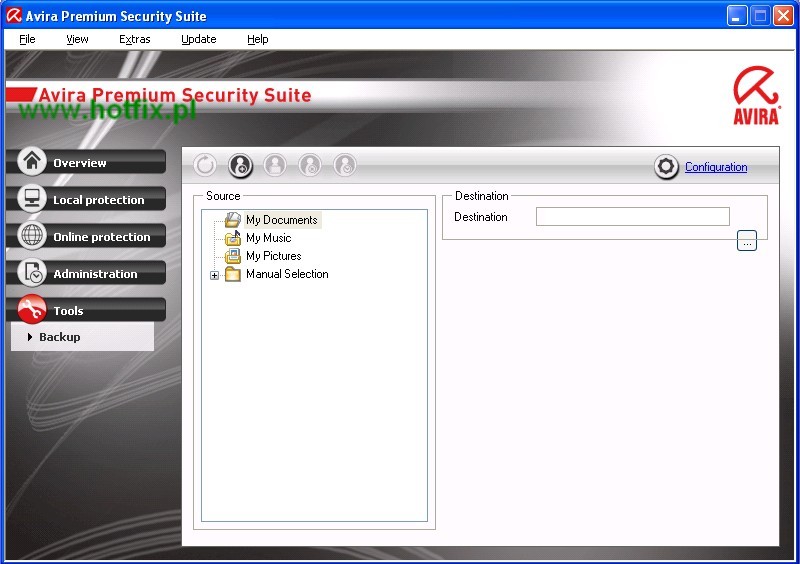Open the File menu

pyautogui.click(x=27, y=39)
